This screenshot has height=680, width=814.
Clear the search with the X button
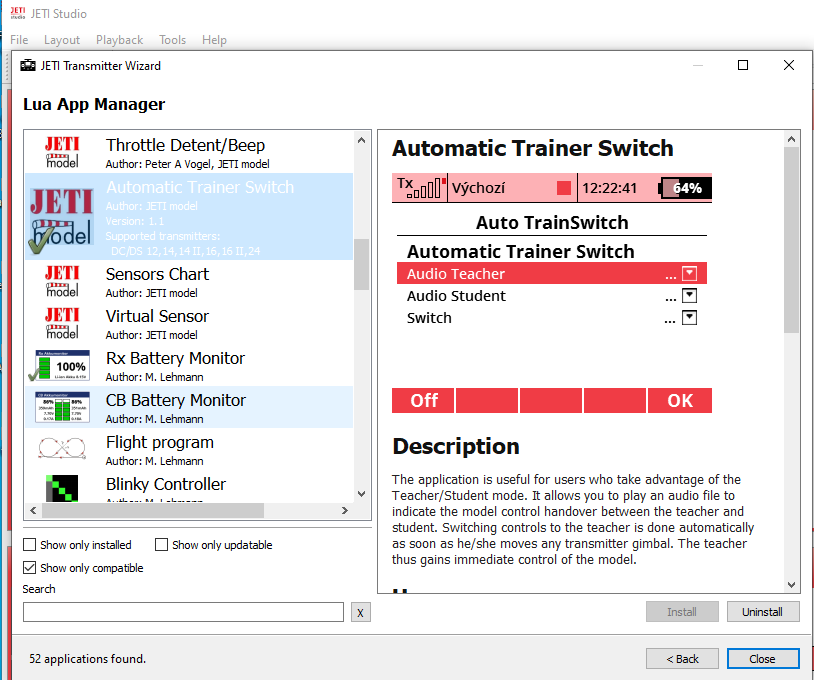[x=361, y=613]
